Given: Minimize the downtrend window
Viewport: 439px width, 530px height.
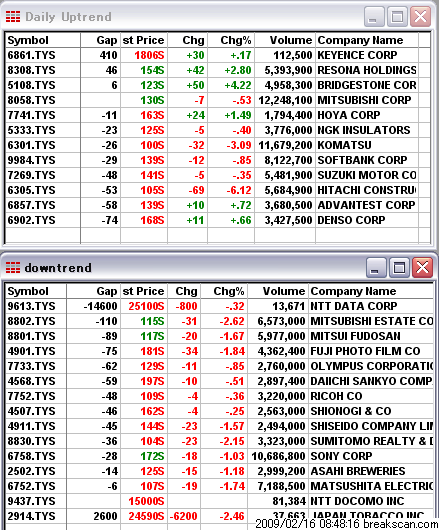Looking at the screenshot, I should pyautogui.click(x=375, y=268).
